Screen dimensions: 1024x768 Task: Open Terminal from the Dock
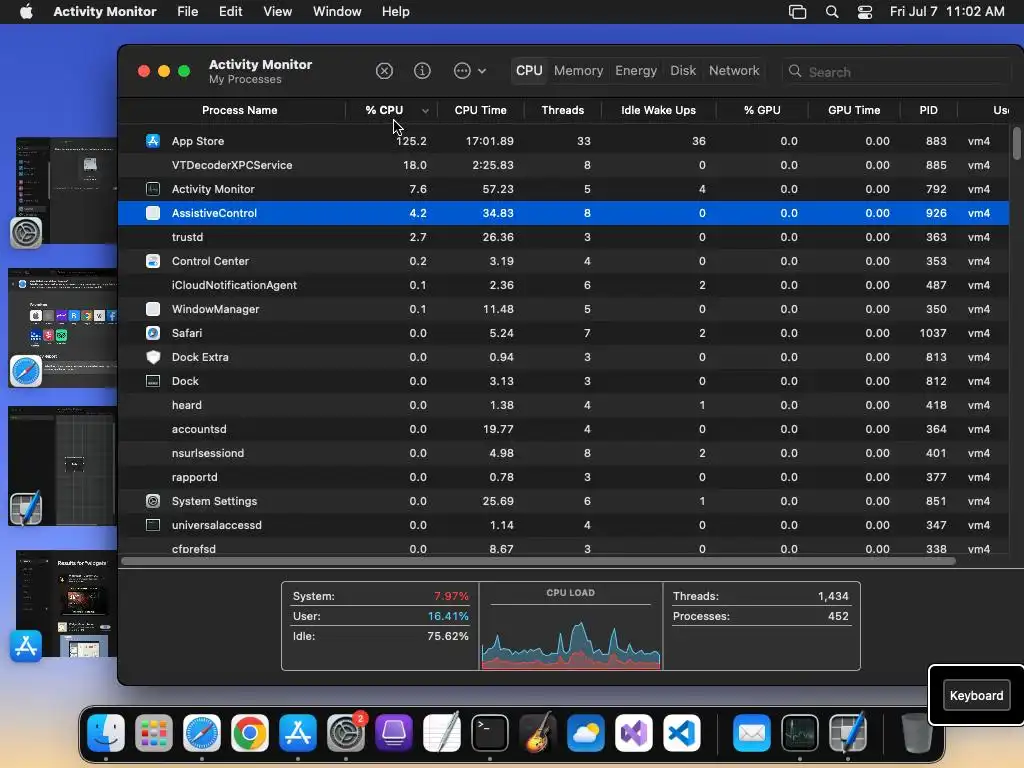490,733
